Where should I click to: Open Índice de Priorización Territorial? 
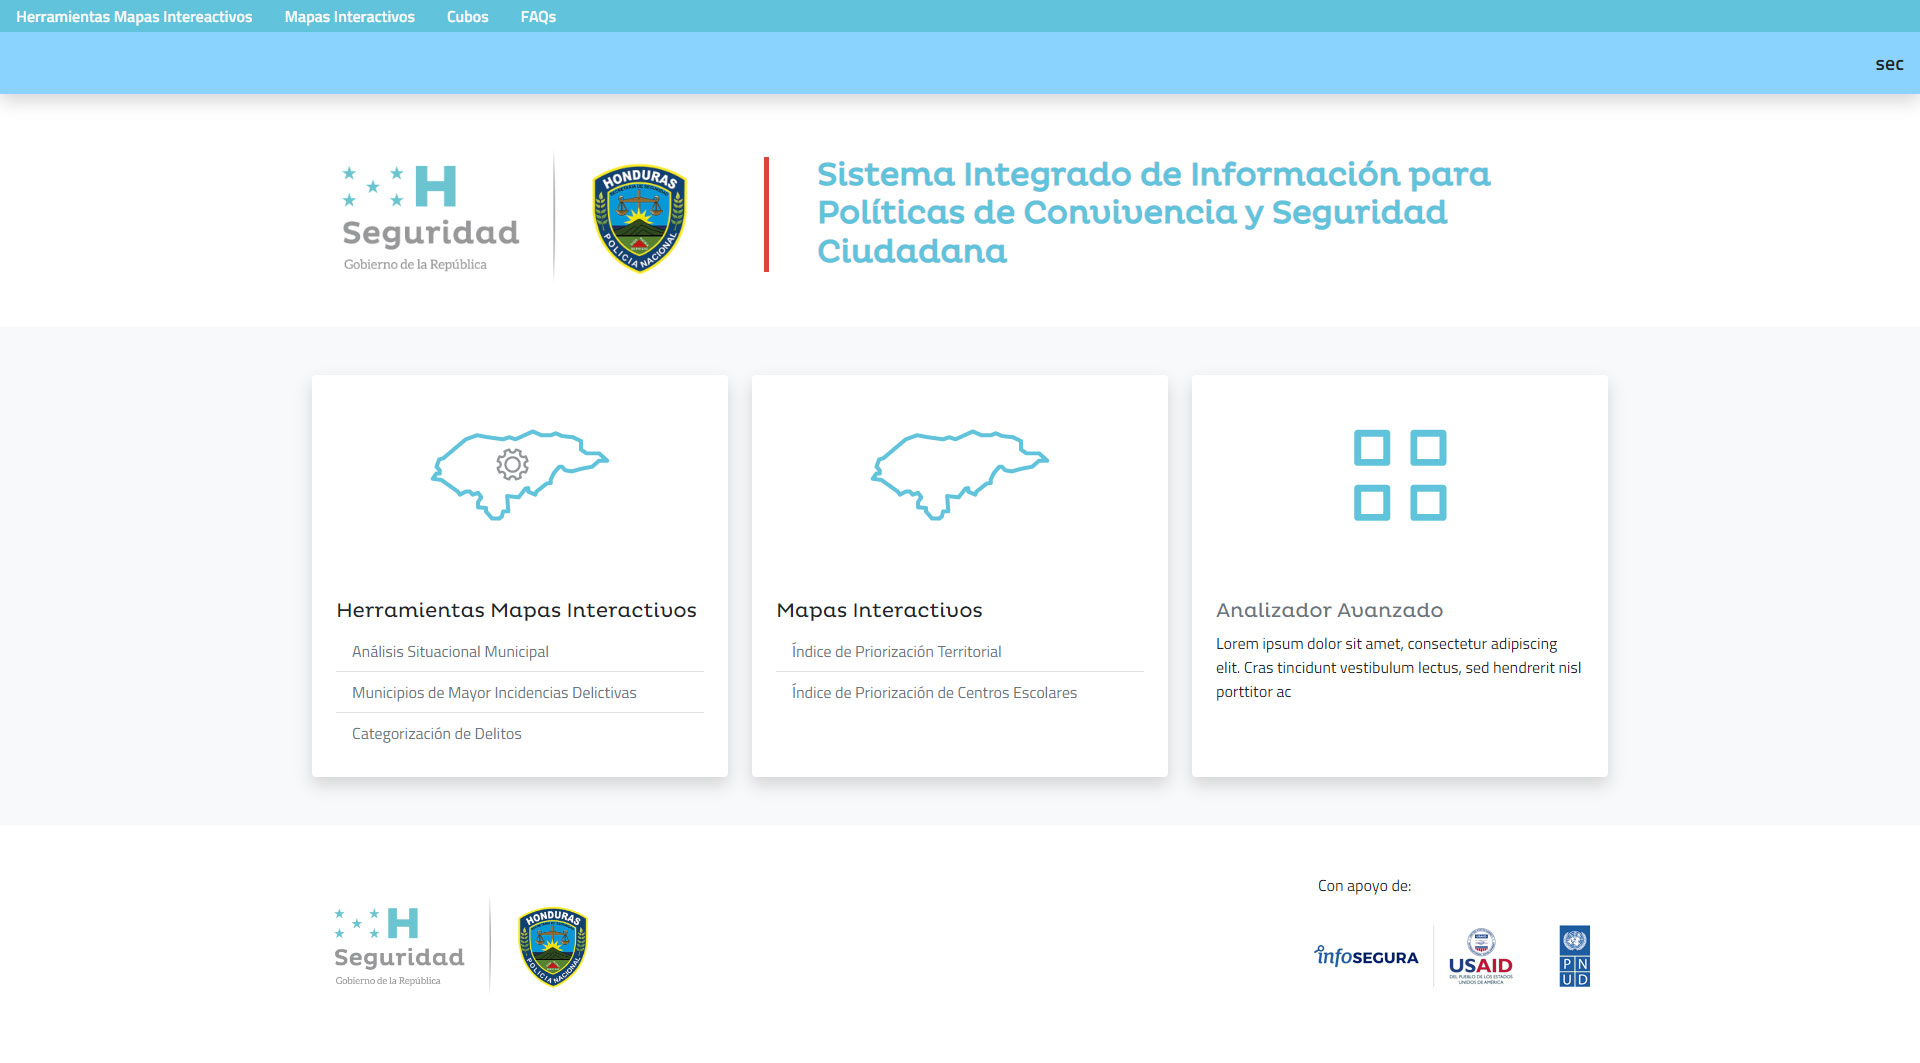point(896,652)
